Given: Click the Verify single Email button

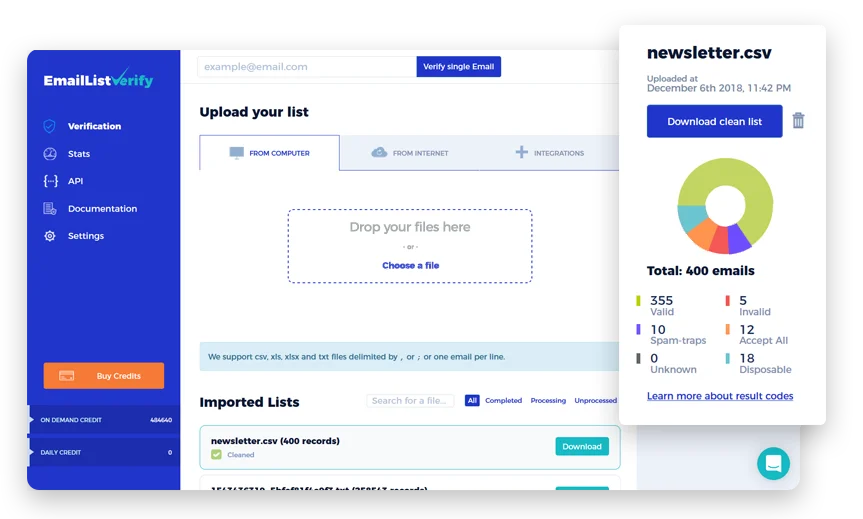Looking at the screenshot, I should (x=458, y=67).
